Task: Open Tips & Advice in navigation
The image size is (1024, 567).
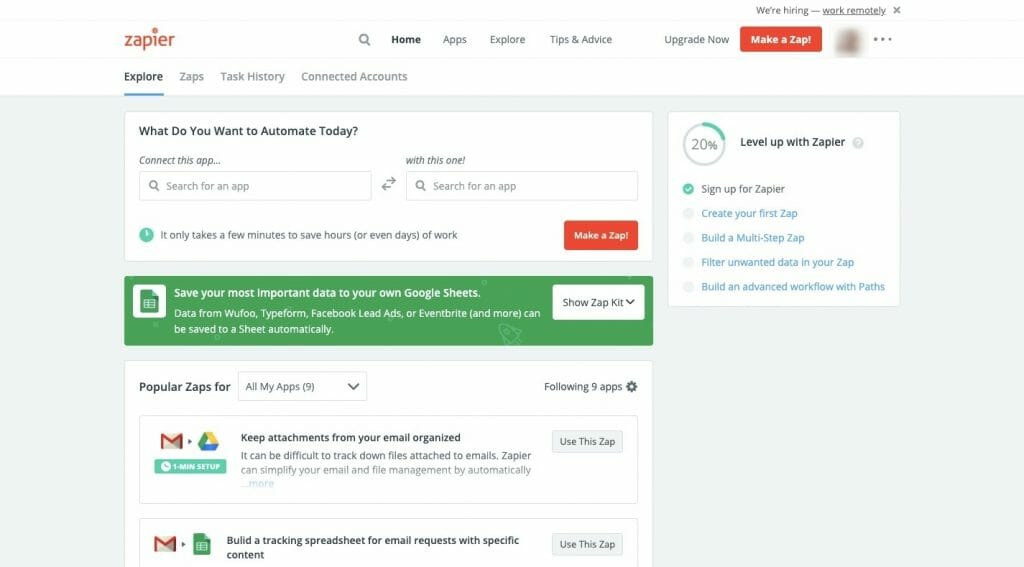Action: point(581,40)
